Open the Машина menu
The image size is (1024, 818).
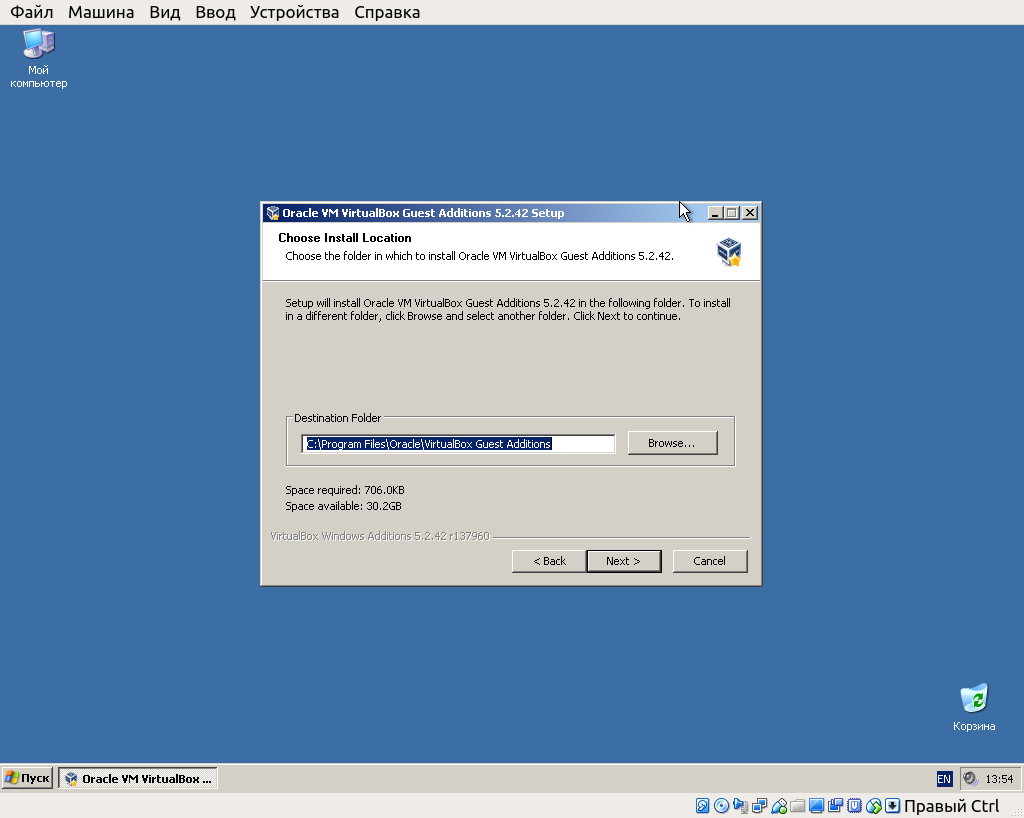click(101, 12)
